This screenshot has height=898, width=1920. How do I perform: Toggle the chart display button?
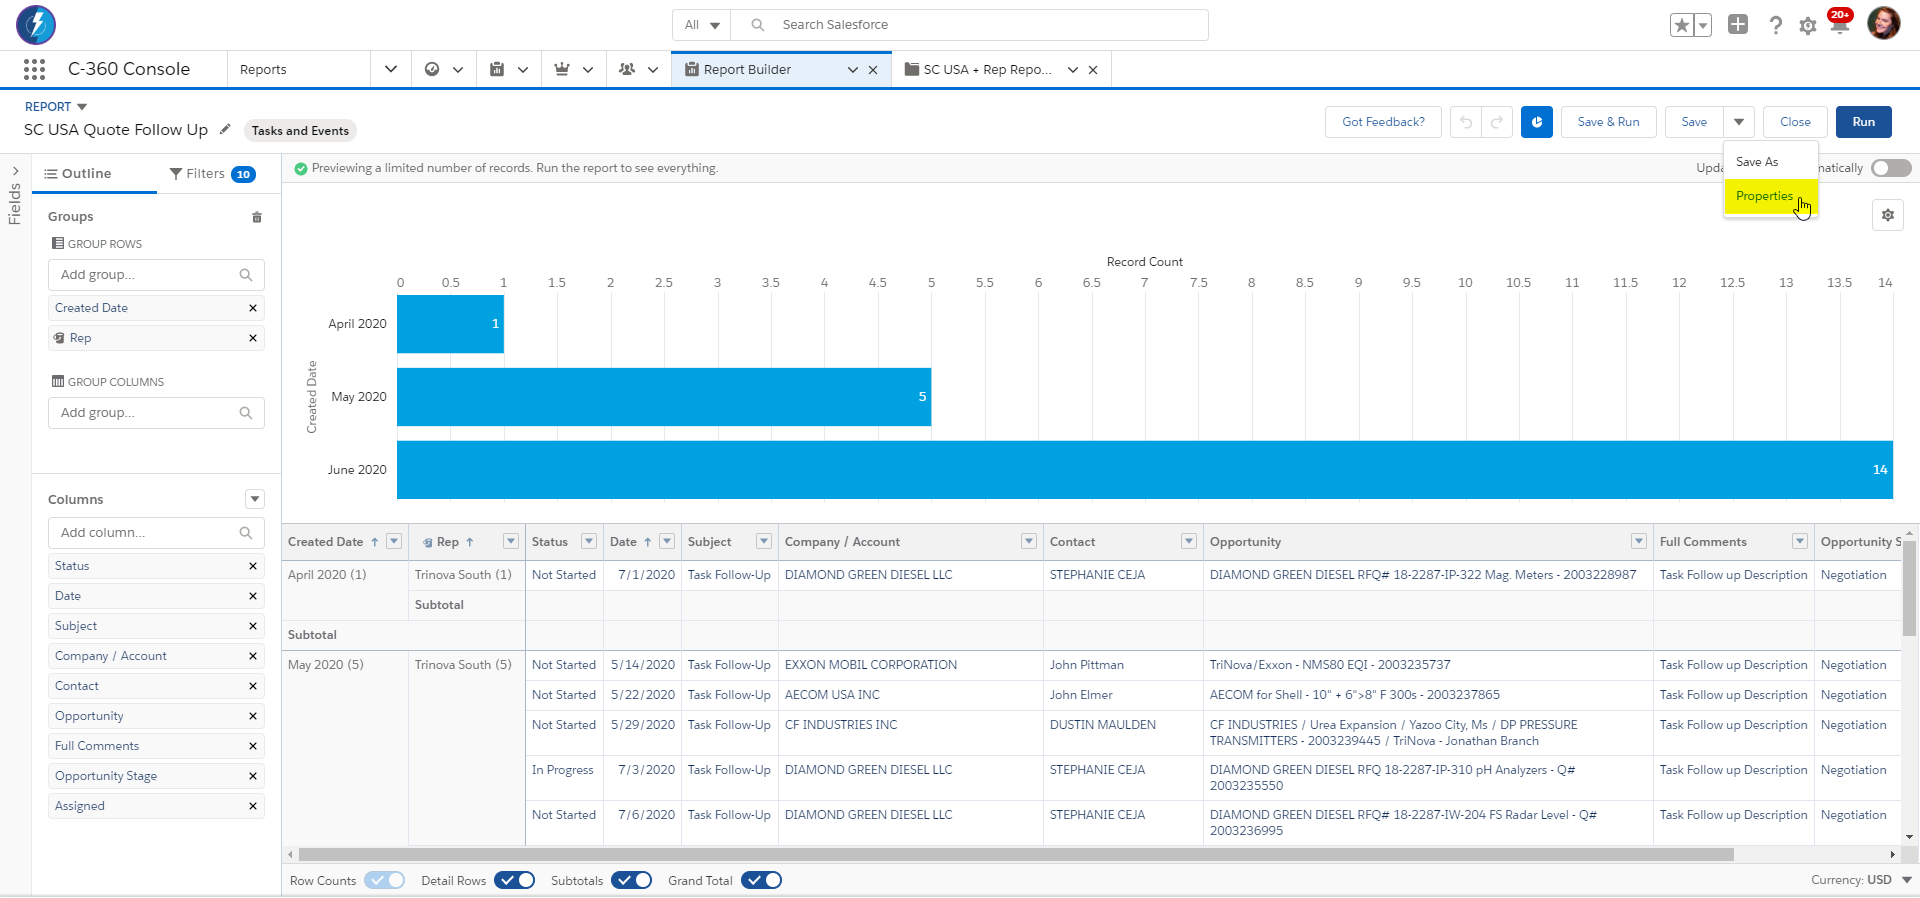coord(1537,122)
